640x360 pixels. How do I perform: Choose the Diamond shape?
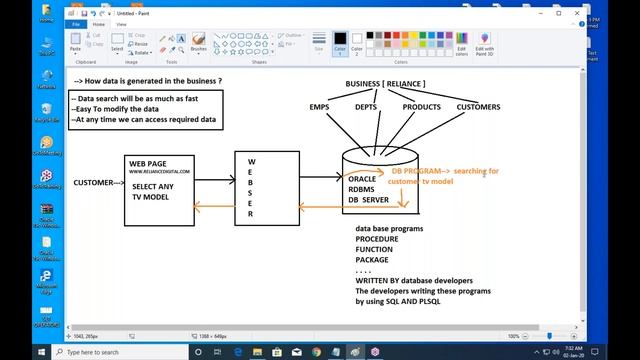click(x=225, y=44)
